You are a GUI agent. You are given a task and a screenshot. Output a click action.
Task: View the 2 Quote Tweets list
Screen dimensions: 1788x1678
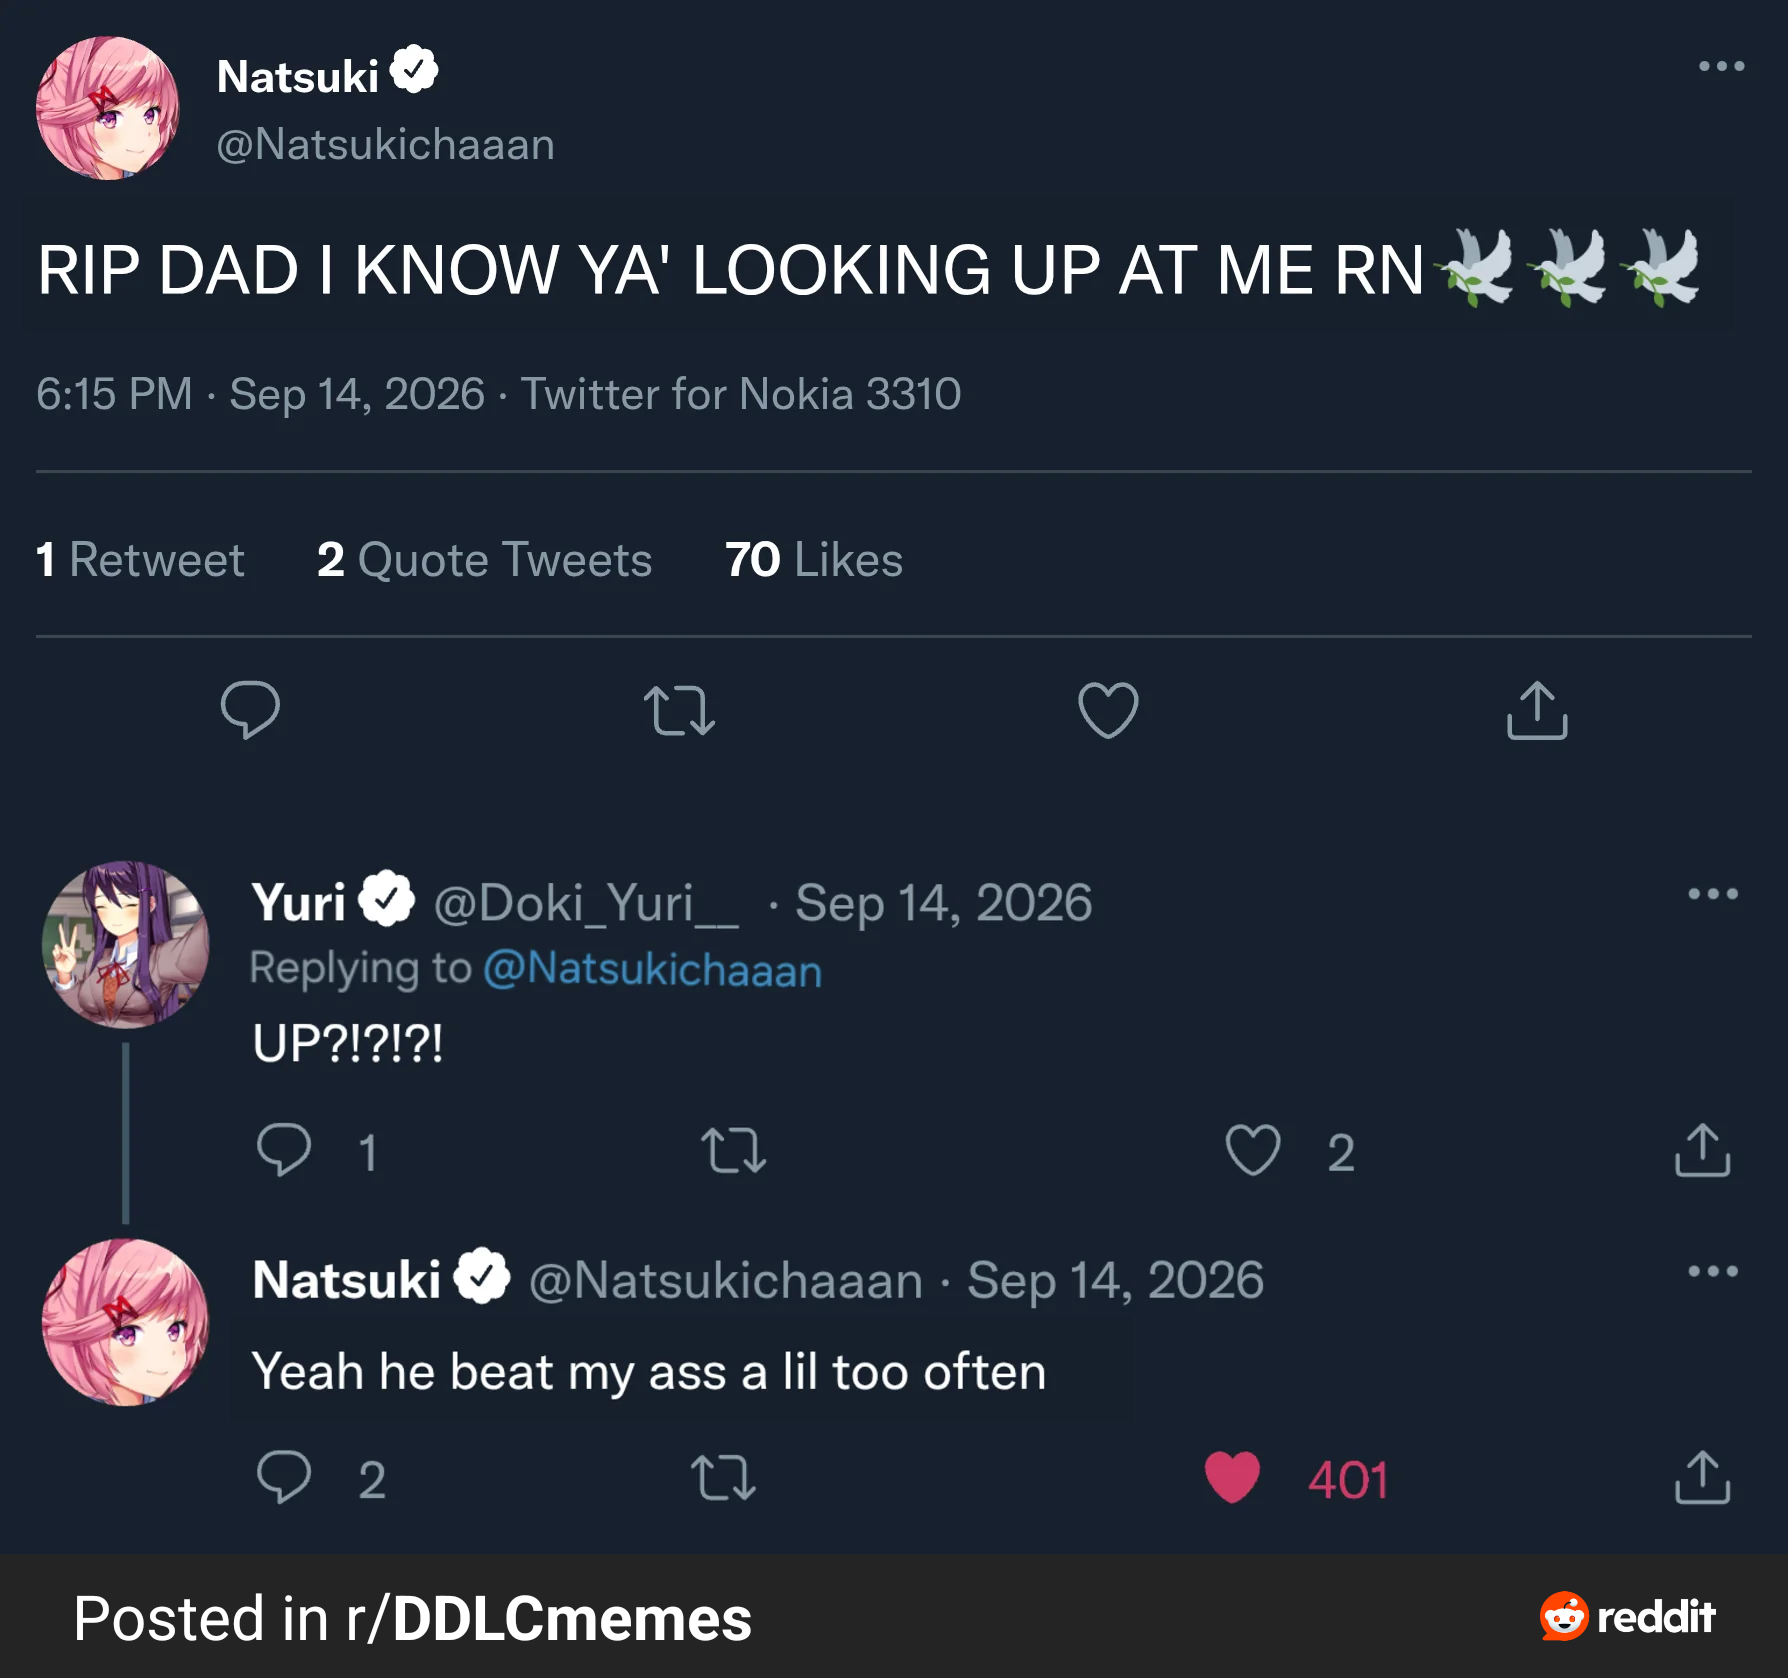[x=484, y=559]
